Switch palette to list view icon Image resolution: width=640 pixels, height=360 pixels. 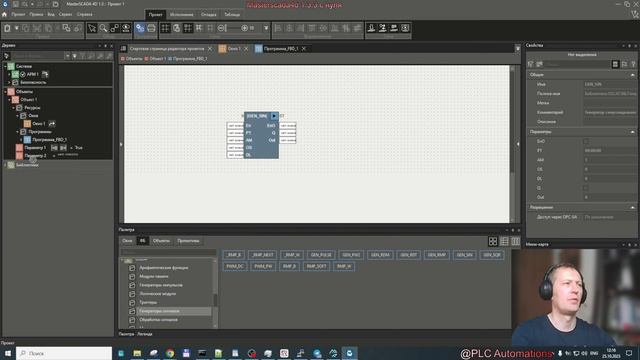pos(504,241)
